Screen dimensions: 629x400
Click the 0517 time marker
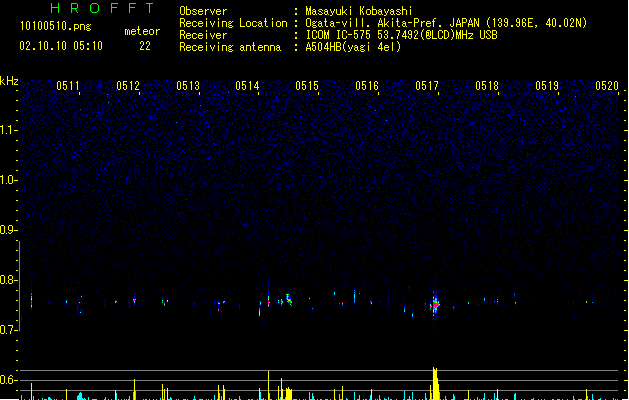point(427,86)
